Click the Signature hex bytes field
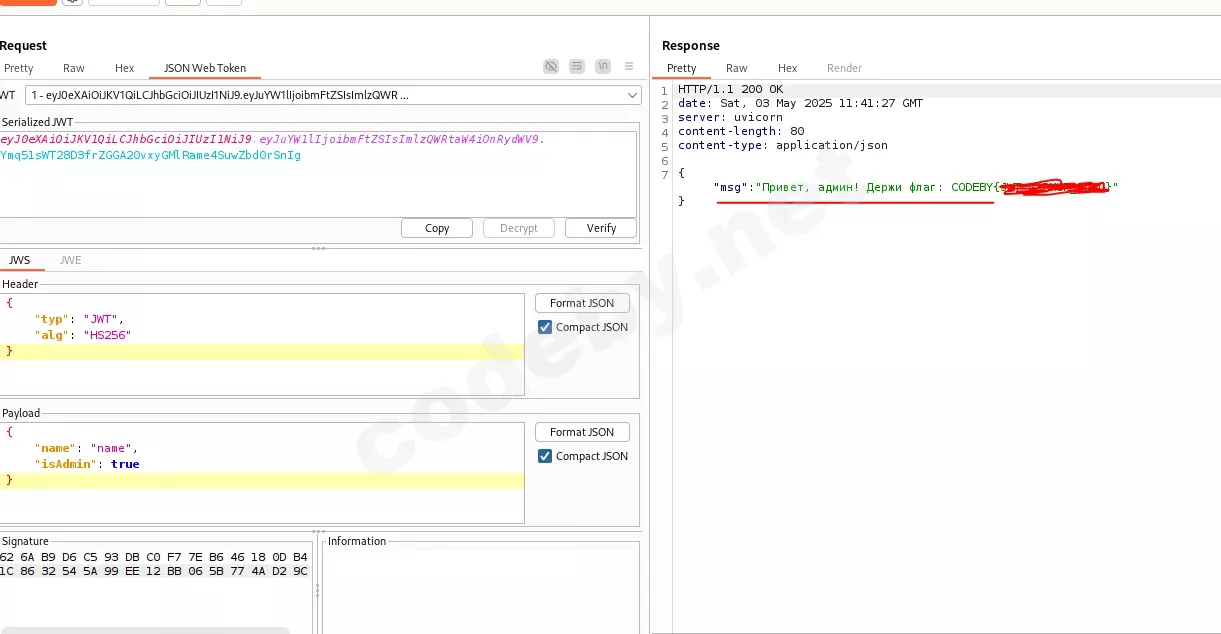This screenshot has width=1221, height=634. pos(155,564)
